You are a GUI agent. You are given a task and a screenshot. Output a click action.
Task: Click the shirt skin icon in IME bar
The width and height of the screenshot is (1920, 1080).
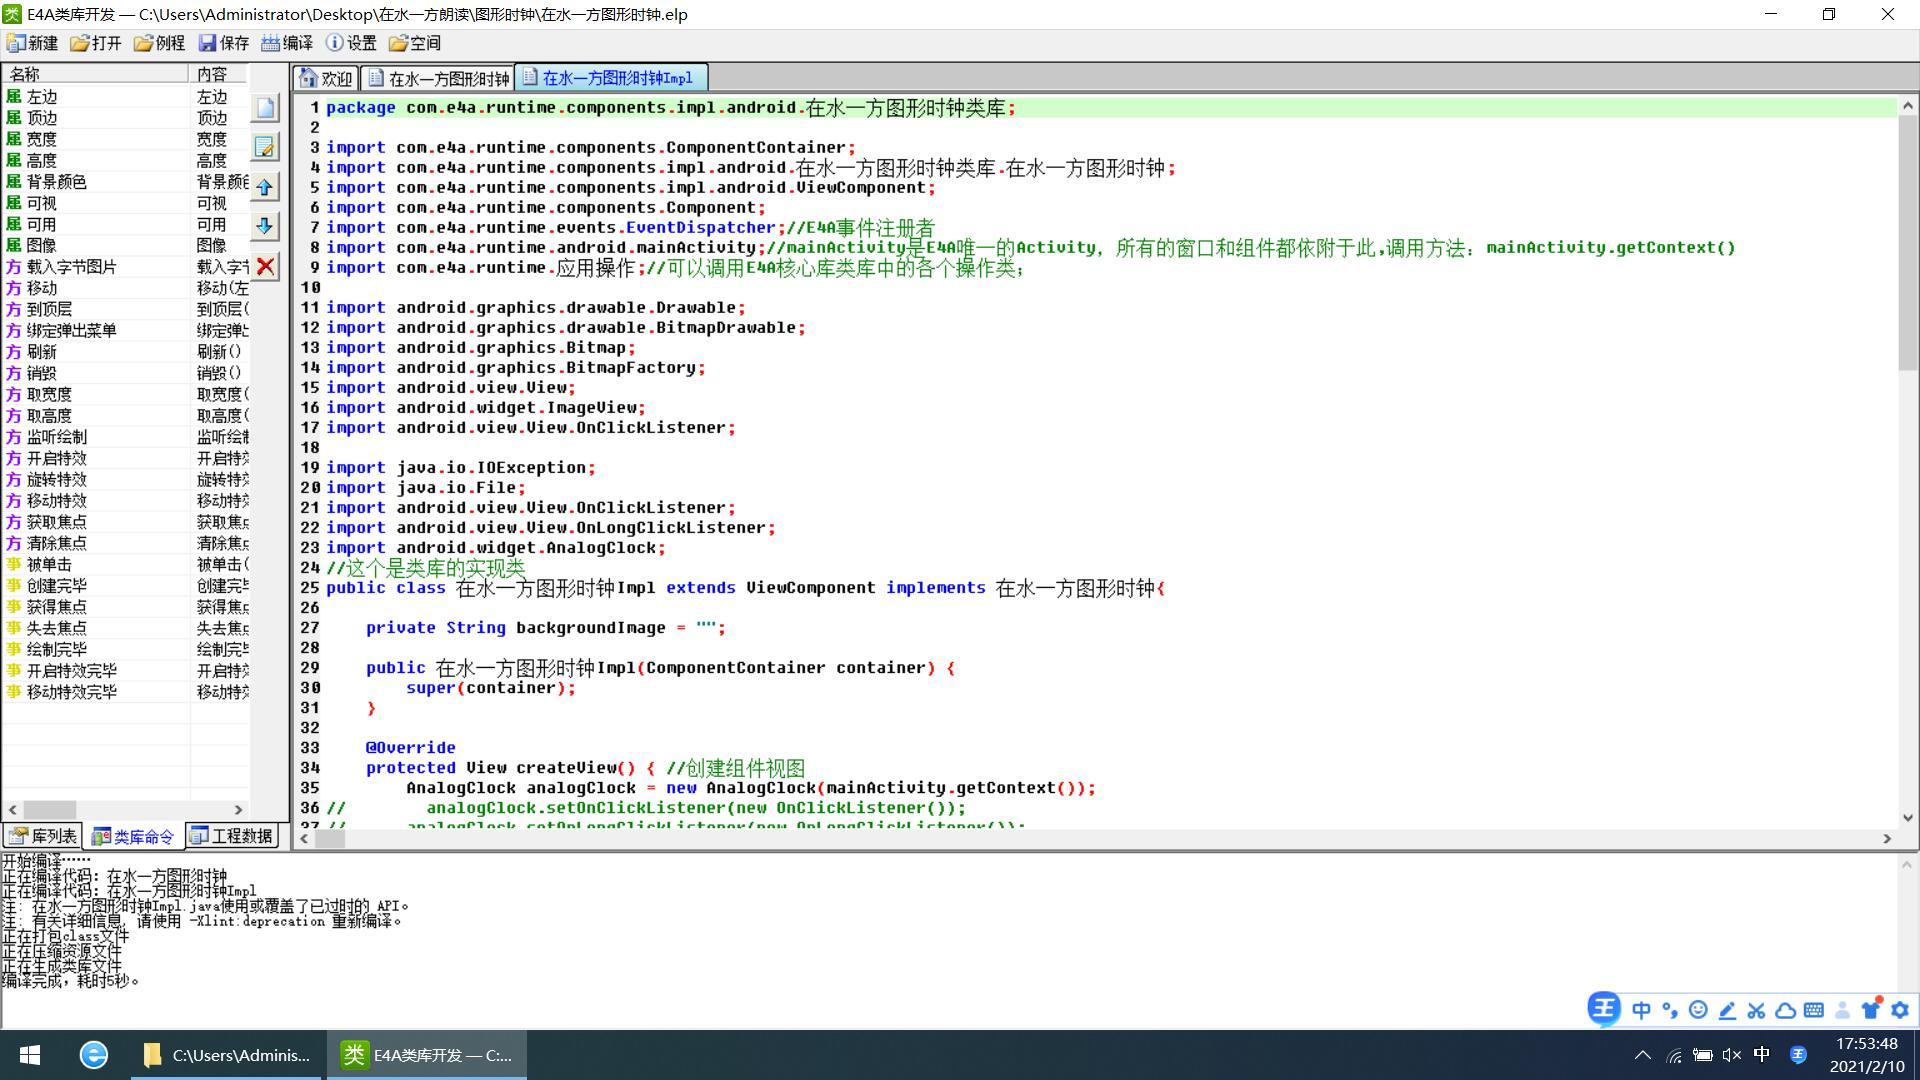click(x=1871, y=1009)
